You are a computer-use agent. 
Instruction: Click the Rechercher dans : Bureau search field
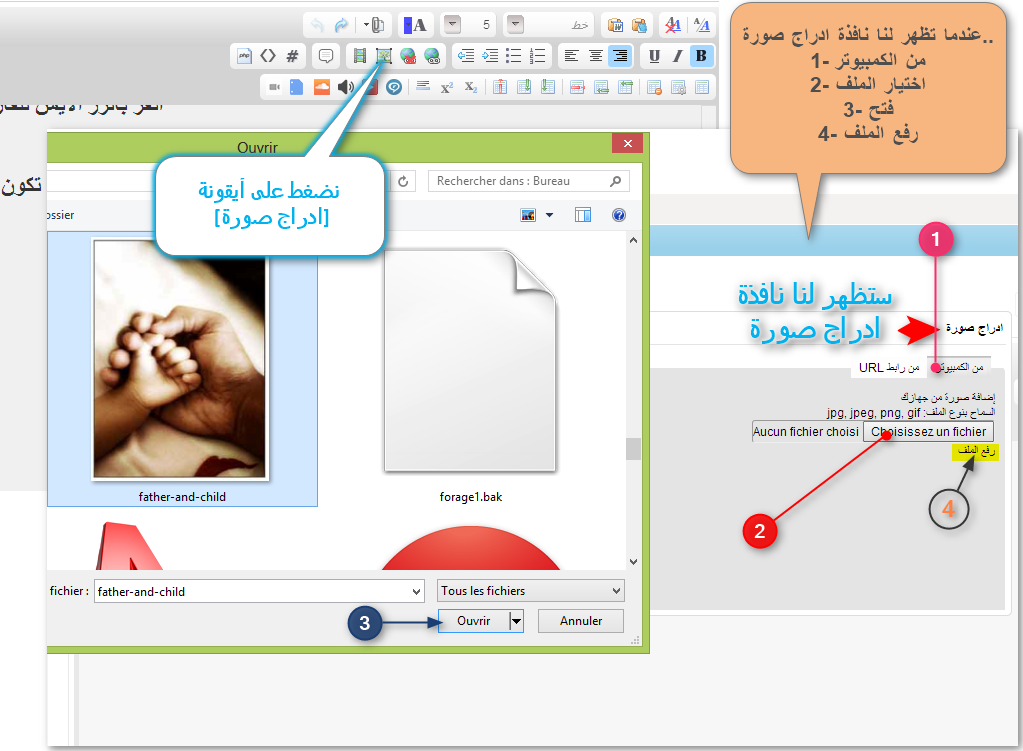[x=528, y=181]
